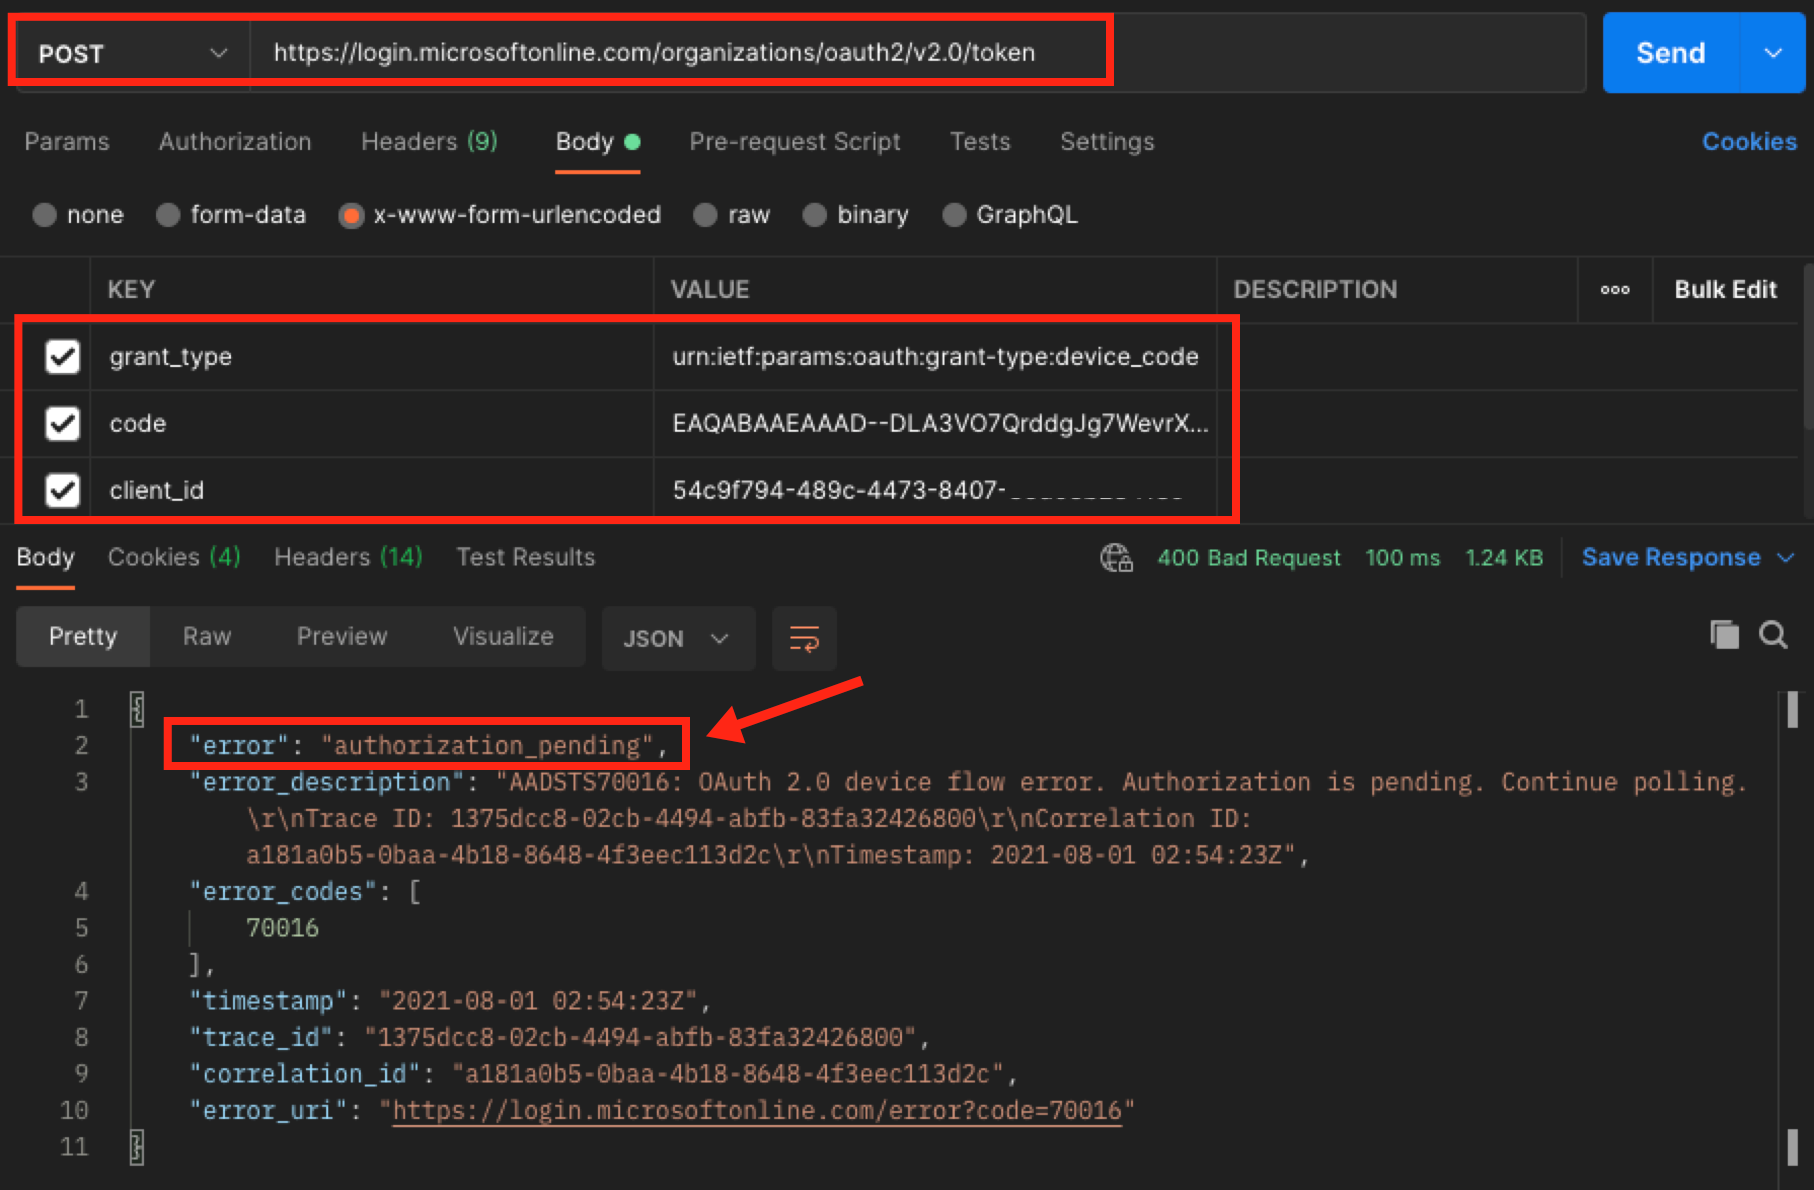Select the raw body type radio
Screen dimensions: 1814x1190
pyautogui.click(x=706, y=215)
